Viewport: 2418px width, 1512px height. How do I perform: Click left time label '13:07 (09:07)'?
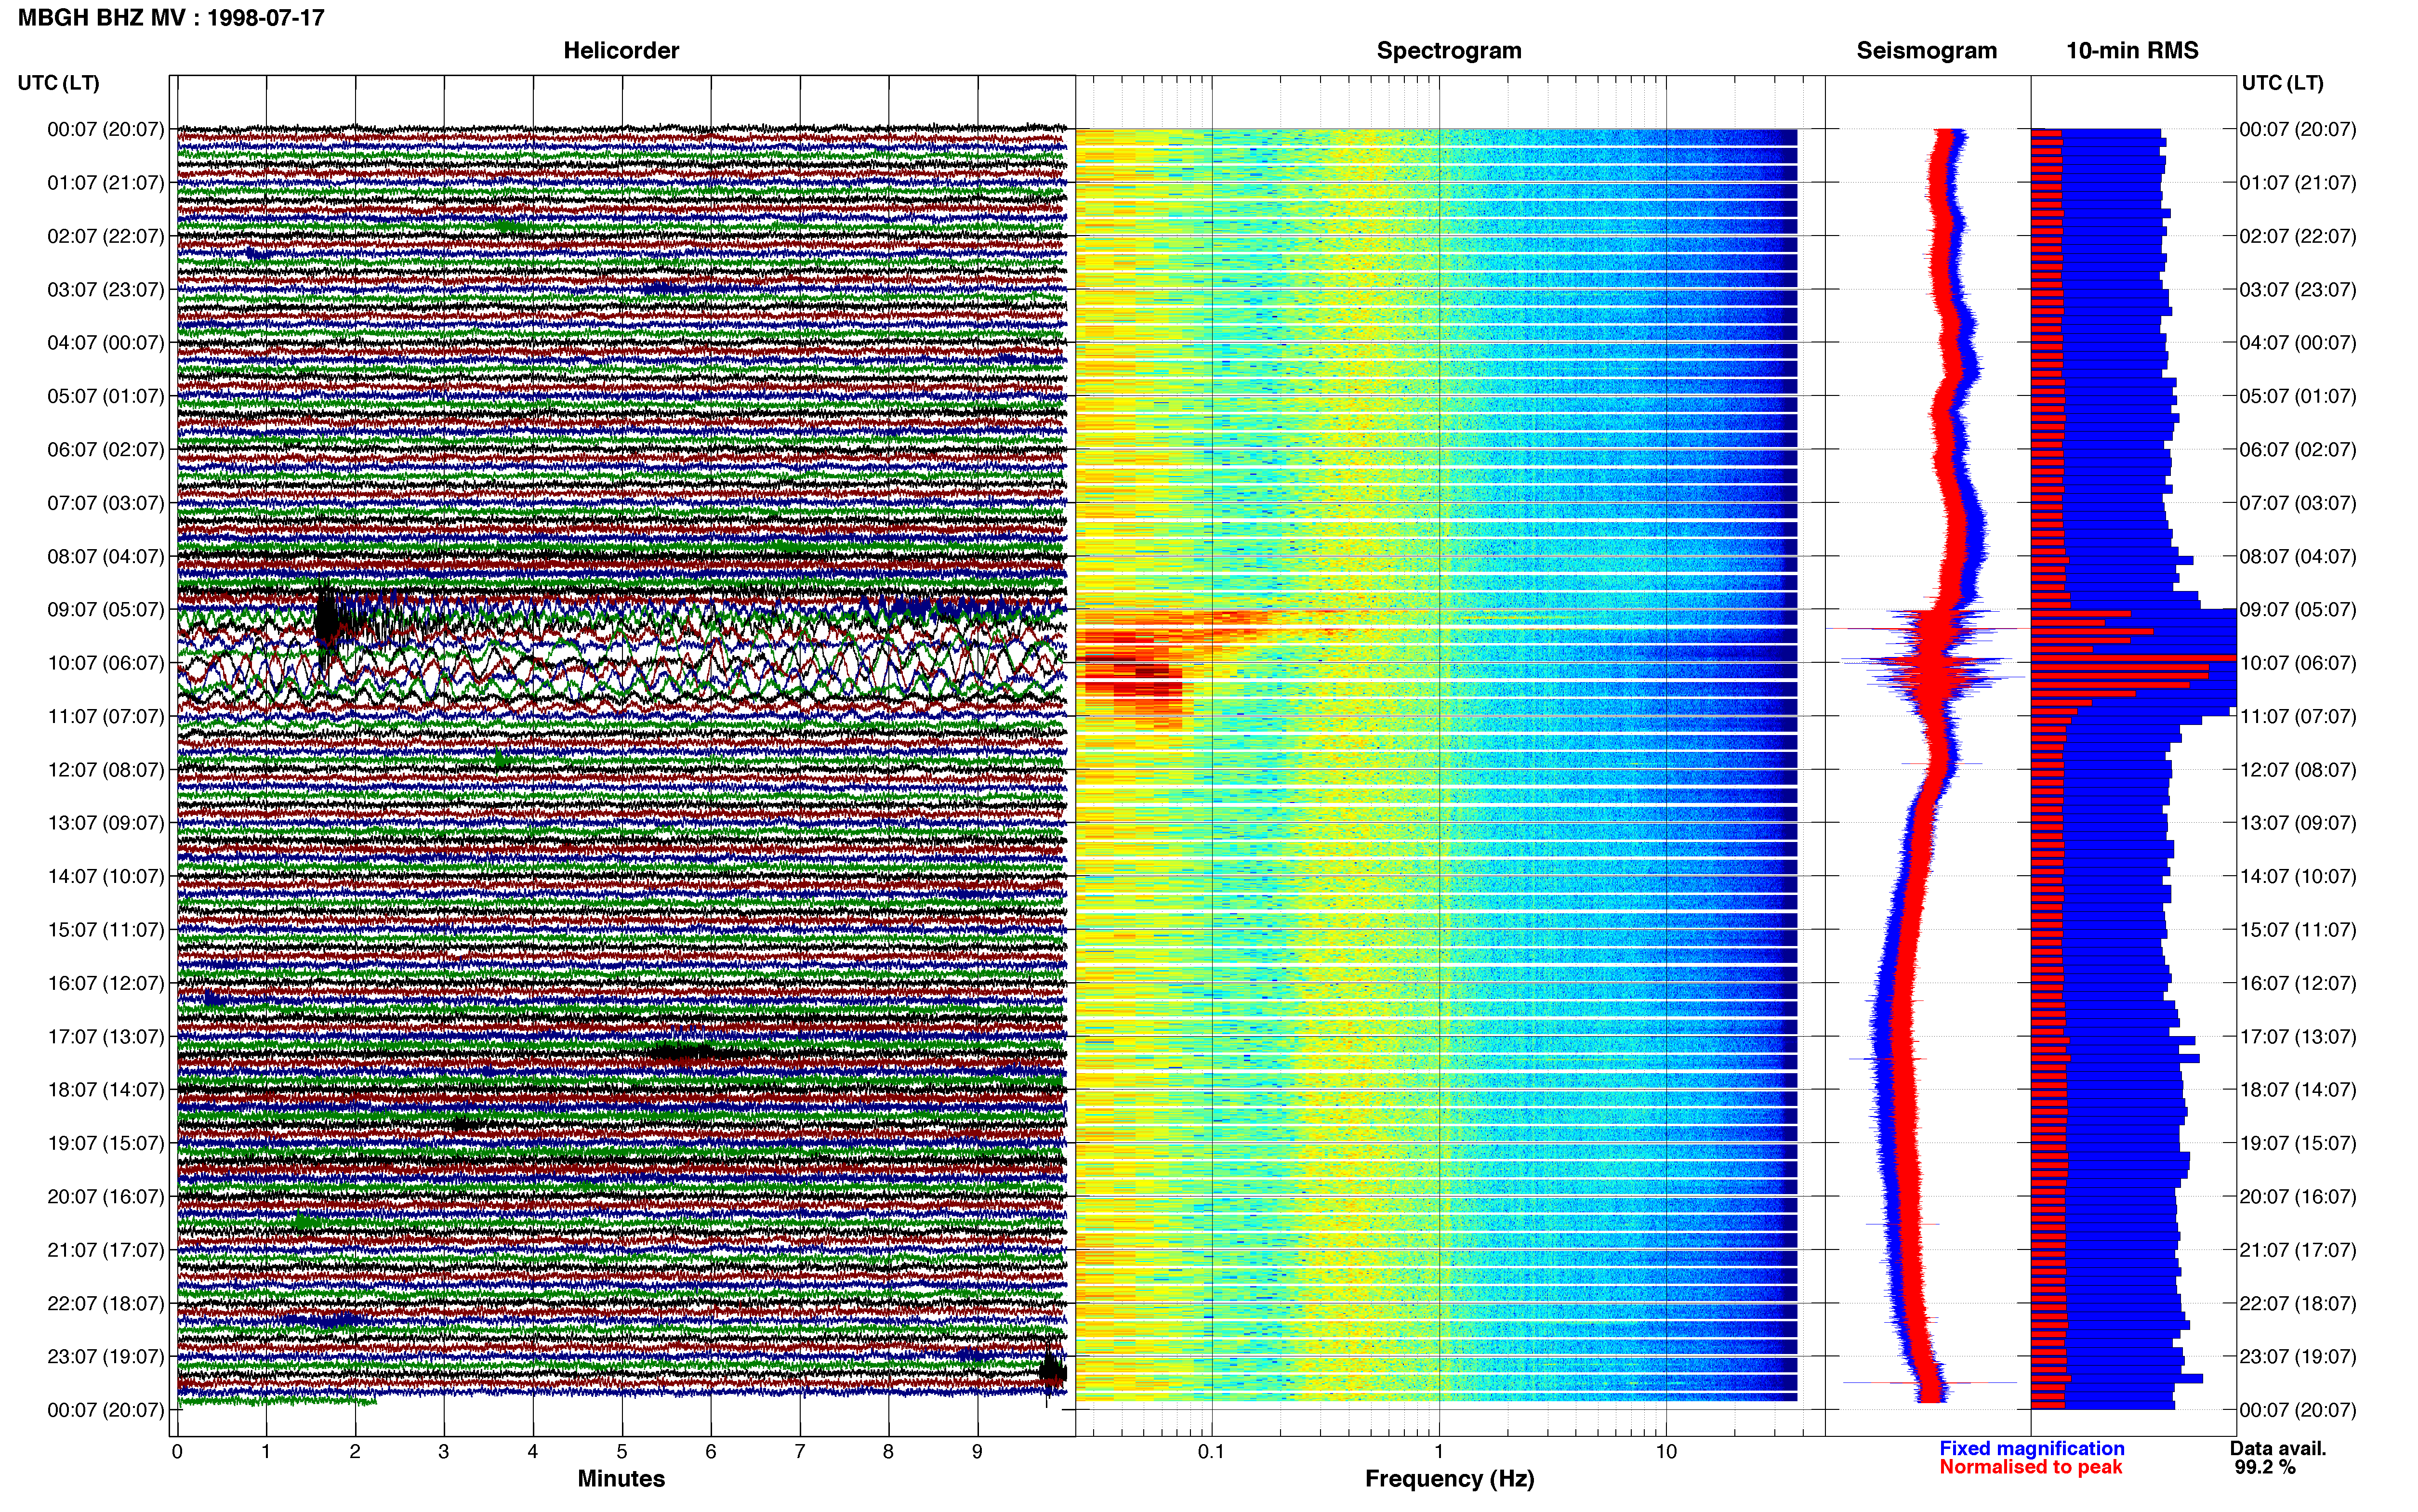pos(105,822)
